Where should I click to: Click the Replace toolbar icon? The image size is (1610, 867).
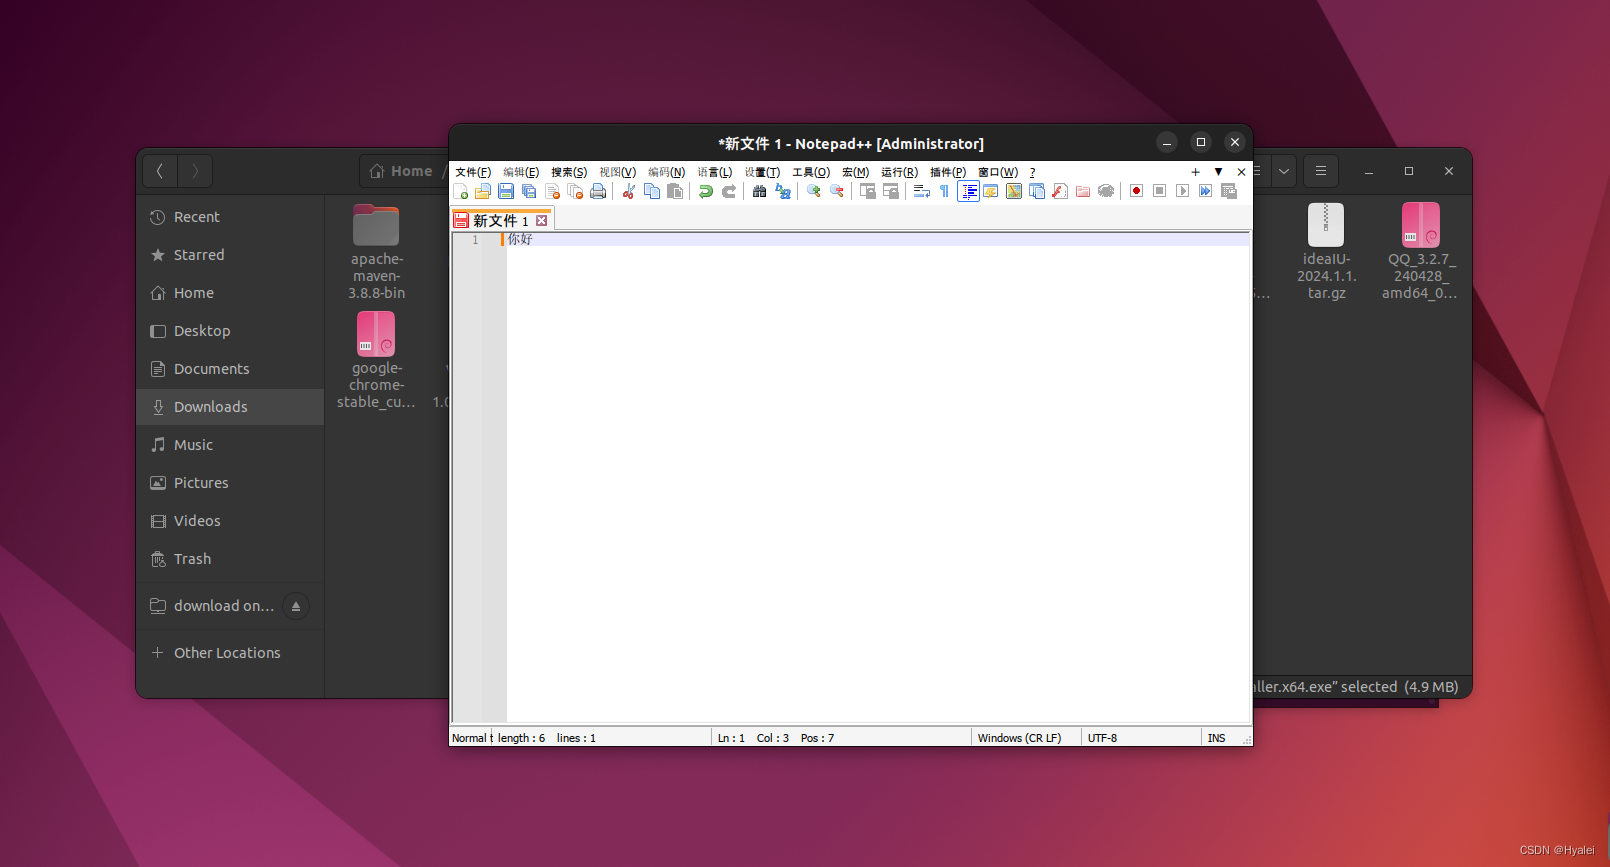pyautogui.click(x=783, y=191)
